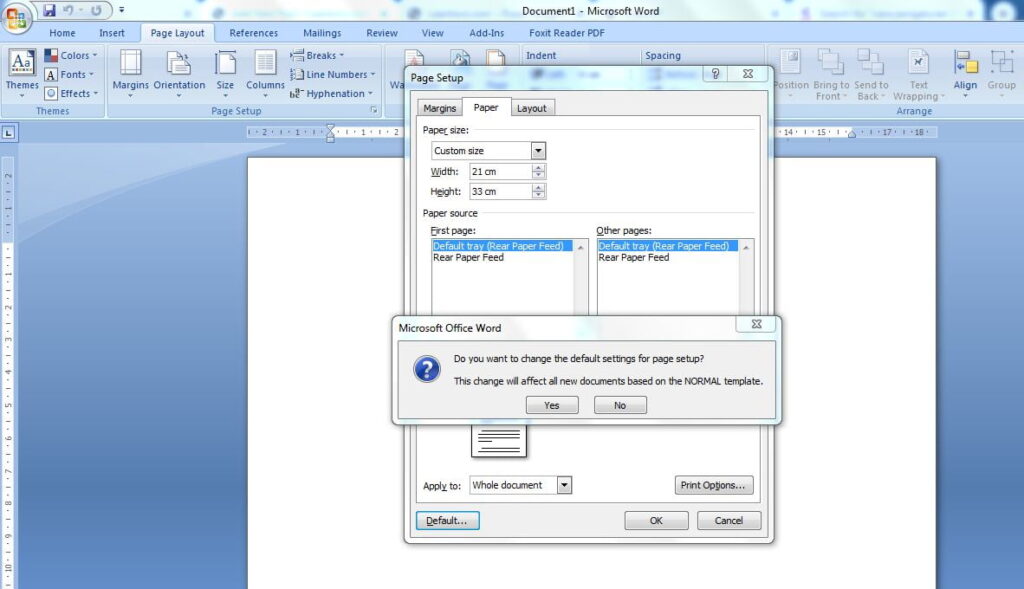Switch to the Home ribbon tab
Screen dimensions: 1024x589
coord(62,33)
